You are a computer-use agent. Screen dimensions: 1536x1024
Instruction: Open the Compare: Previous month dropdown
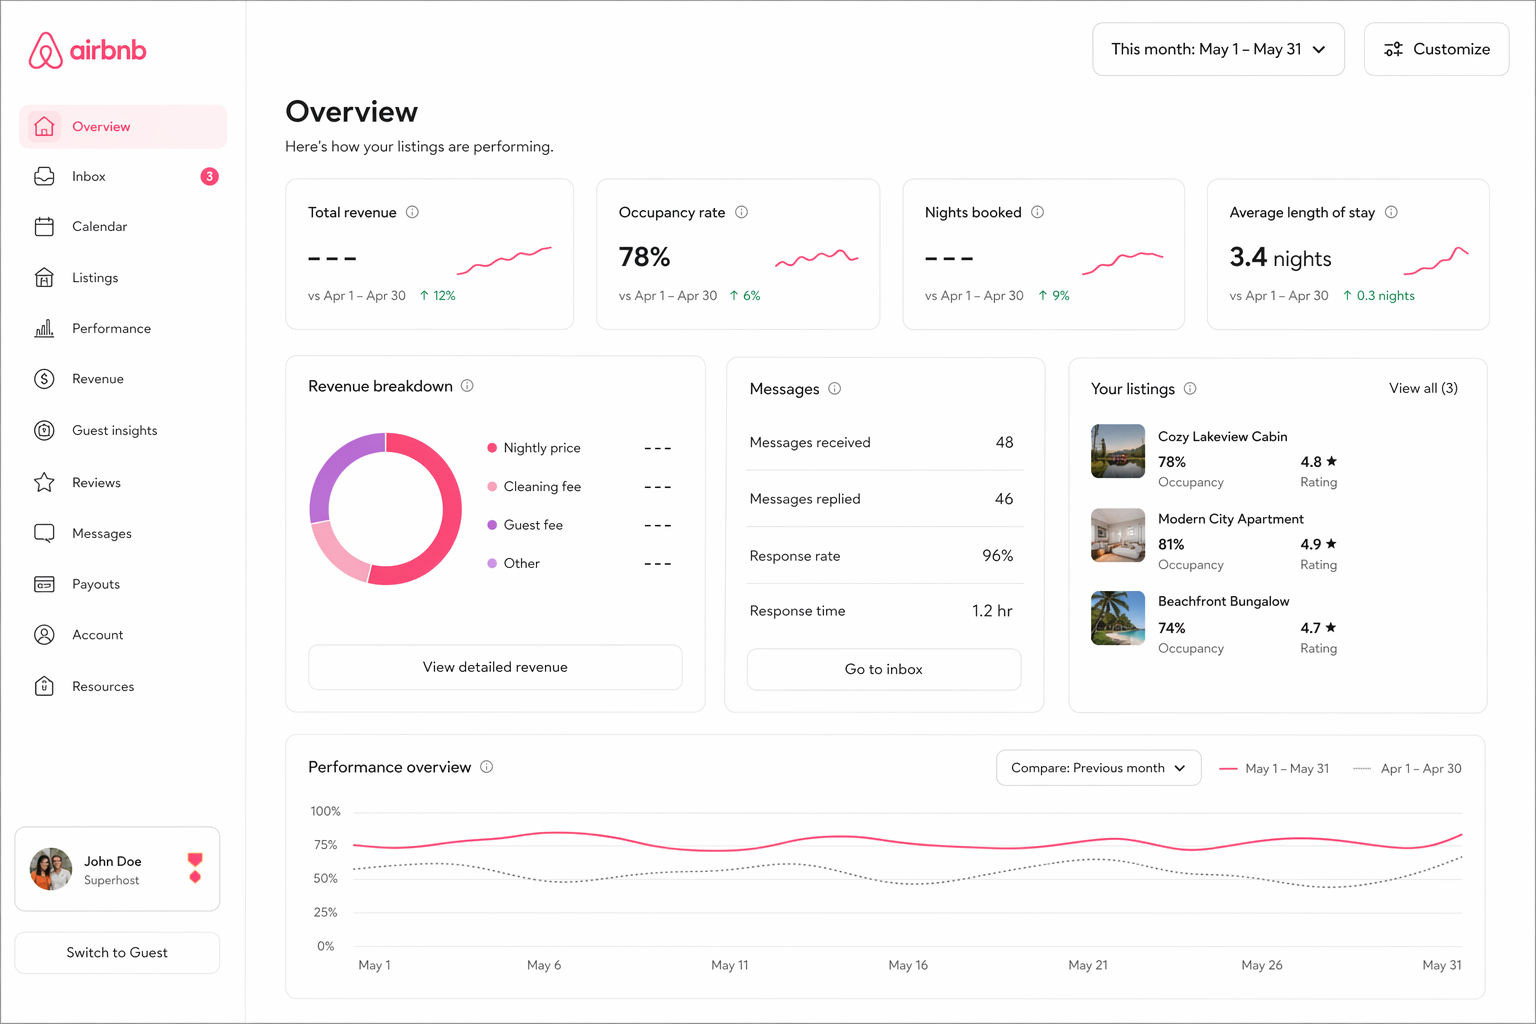(1098, 767)
